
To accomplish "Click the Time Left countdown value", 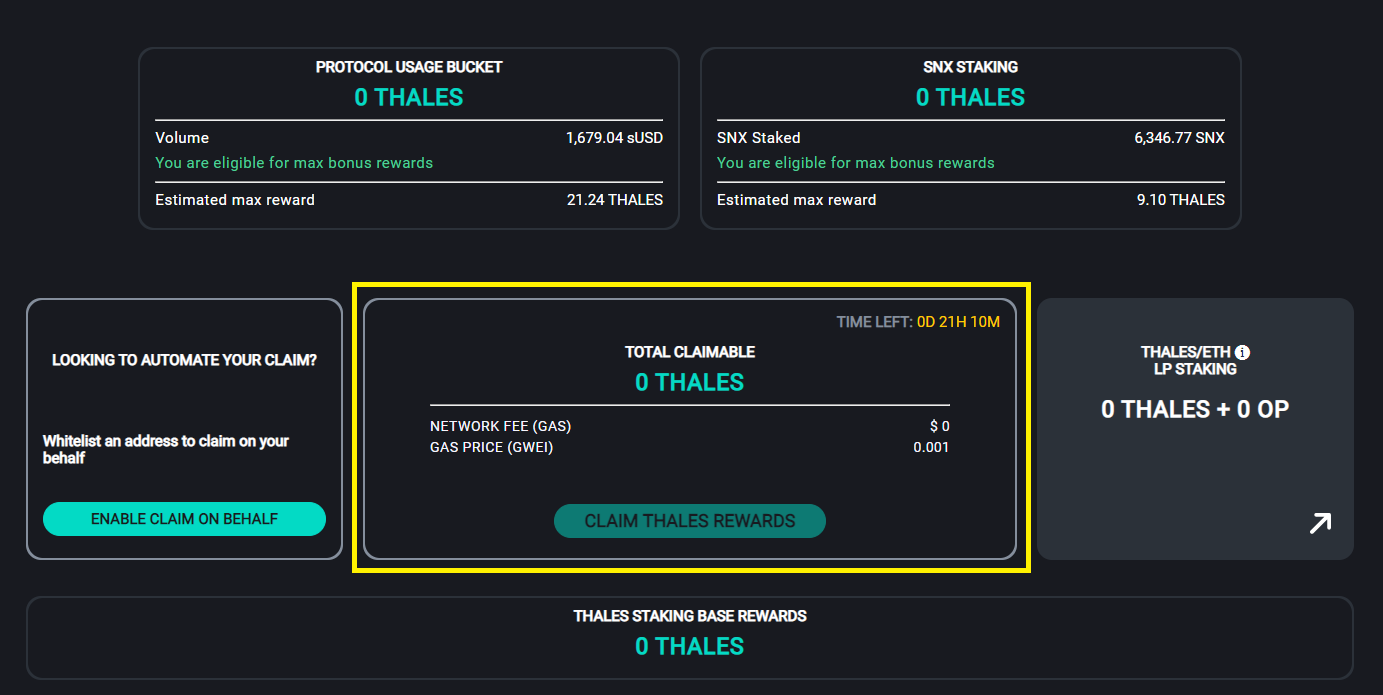I will 958,322.
